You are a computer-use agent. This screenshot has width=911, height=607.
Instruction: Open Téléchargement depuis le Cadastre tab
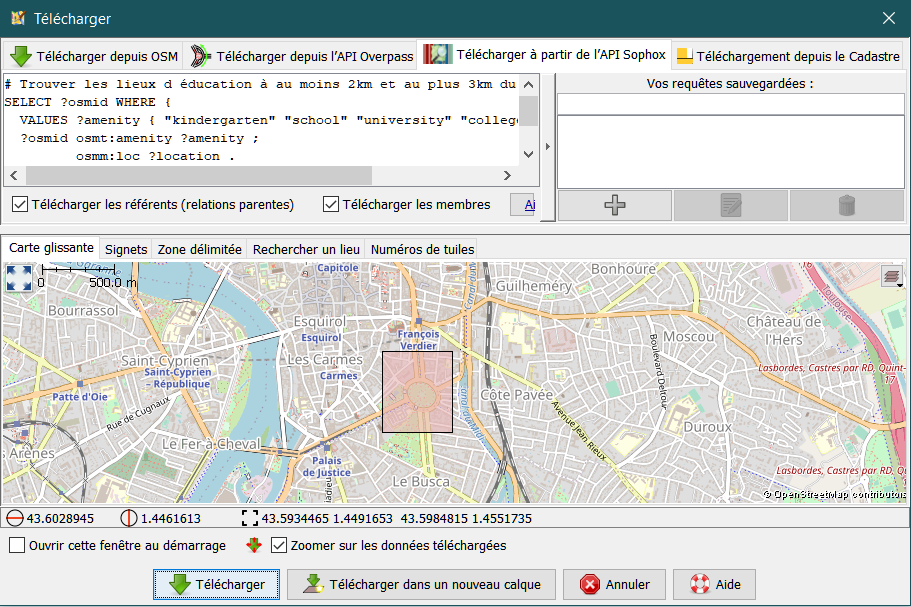788,56
